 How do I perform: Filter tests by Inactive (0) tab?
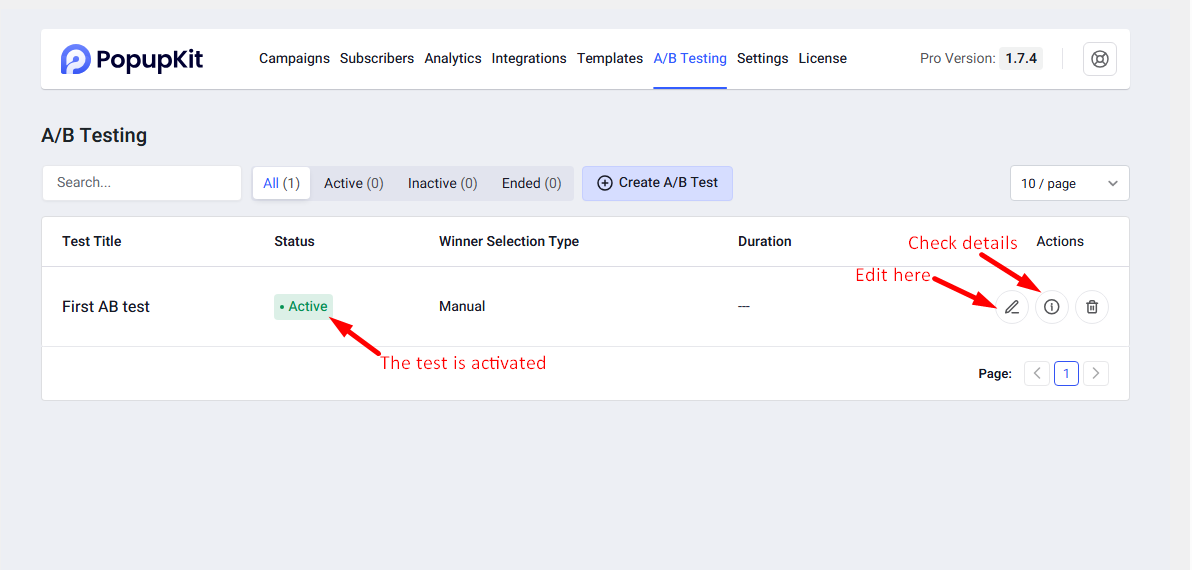click(442, 183)
